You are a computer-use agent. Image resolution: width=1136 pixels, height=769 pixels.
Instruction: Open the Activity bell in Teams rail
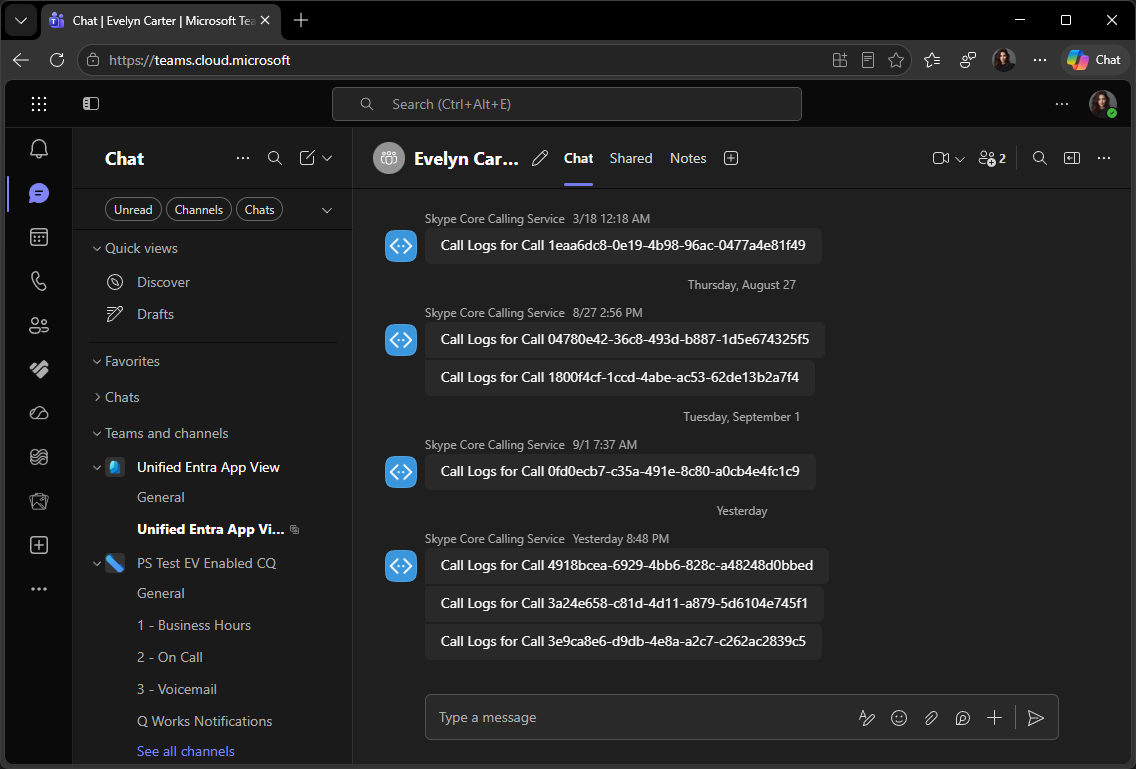point(39,149)
